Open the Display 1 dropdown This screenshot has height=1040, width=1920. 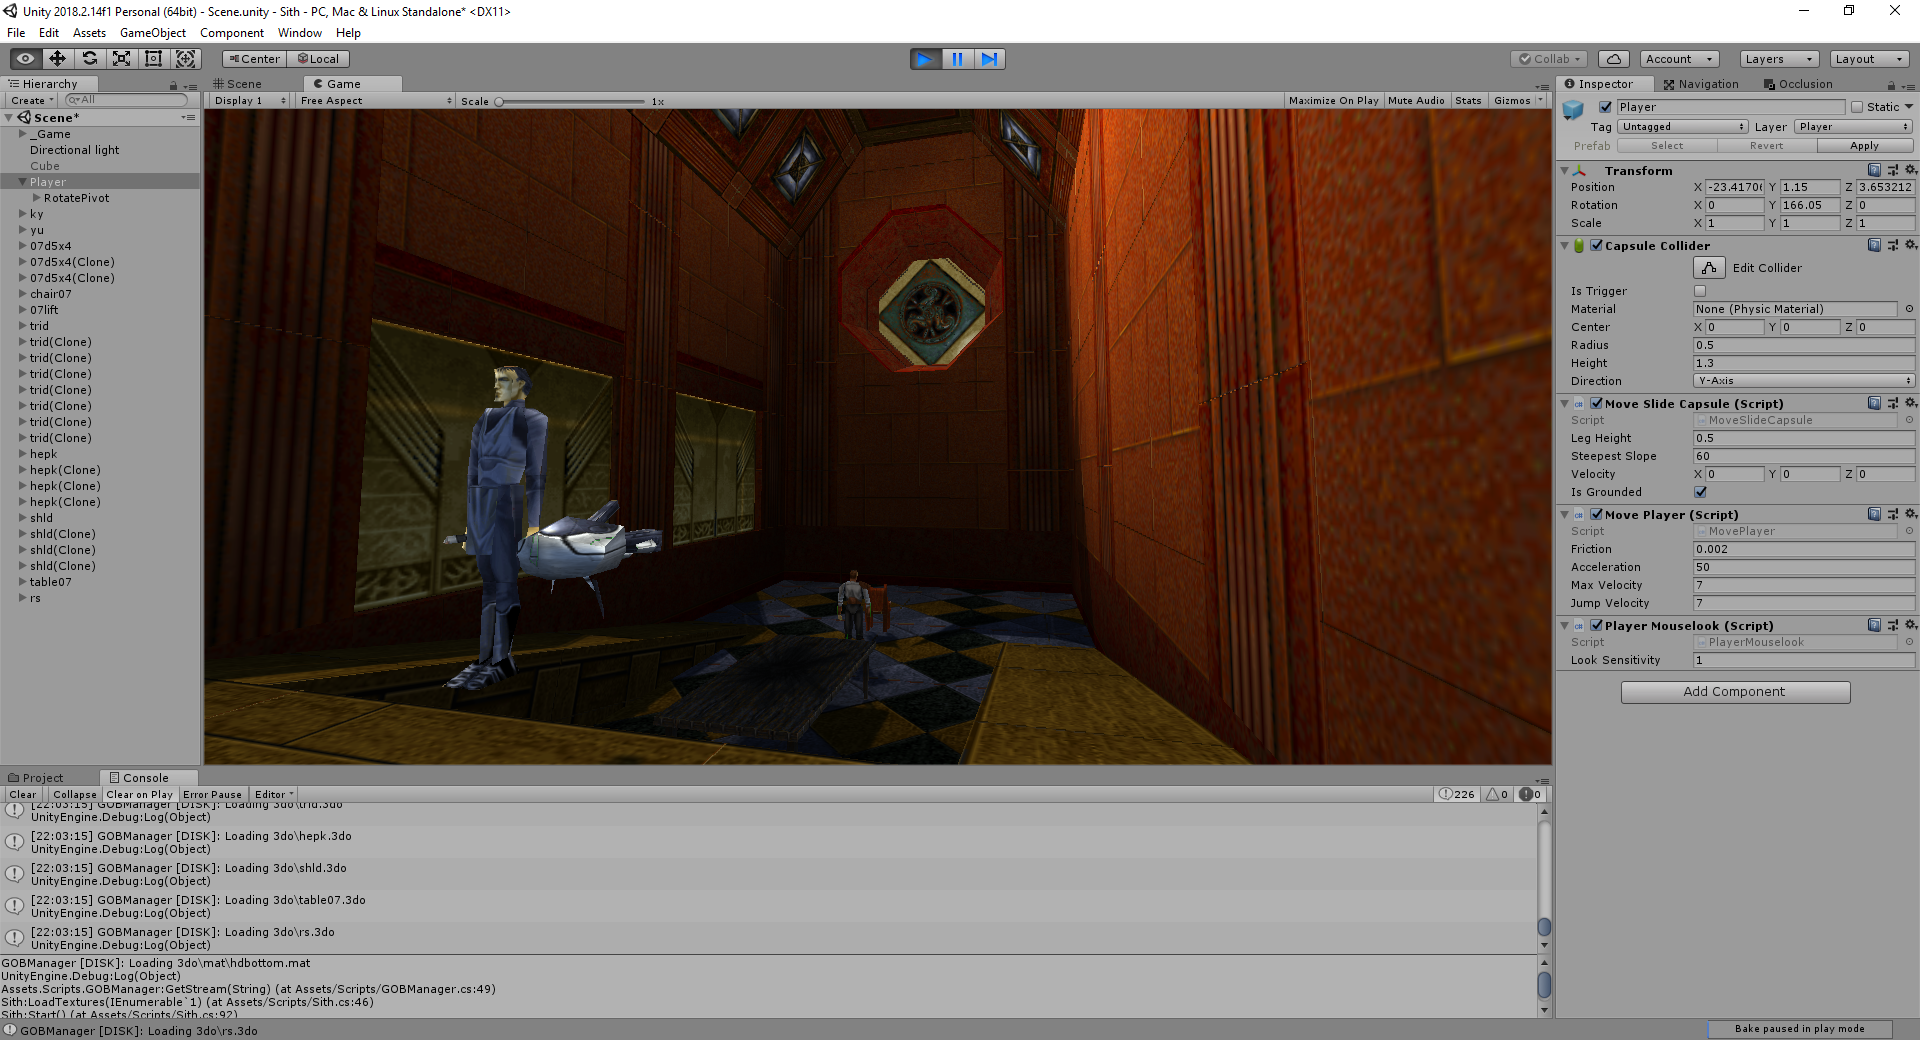(x=249, y=101)
